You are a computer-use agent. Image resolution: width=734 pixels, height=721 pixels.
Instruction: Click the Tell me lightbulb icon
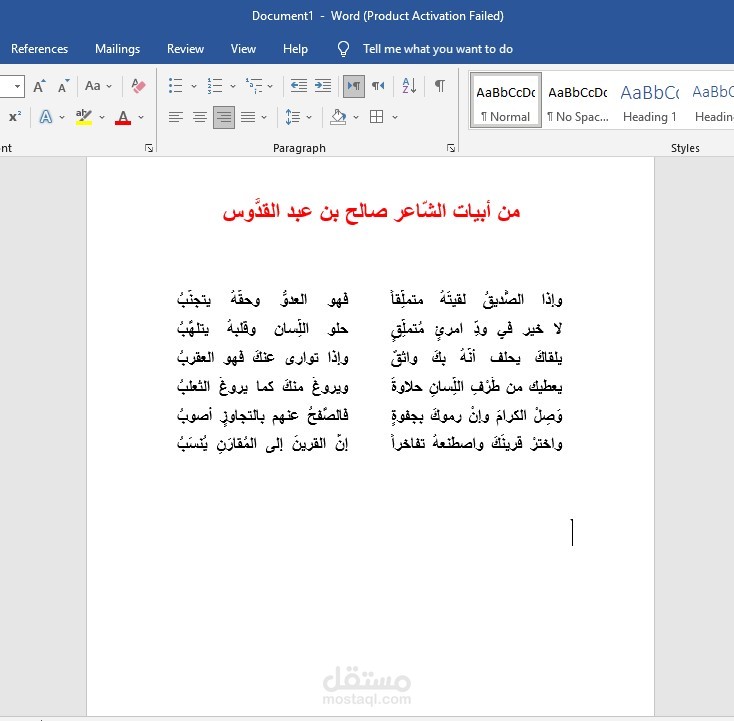pos(343,49)
